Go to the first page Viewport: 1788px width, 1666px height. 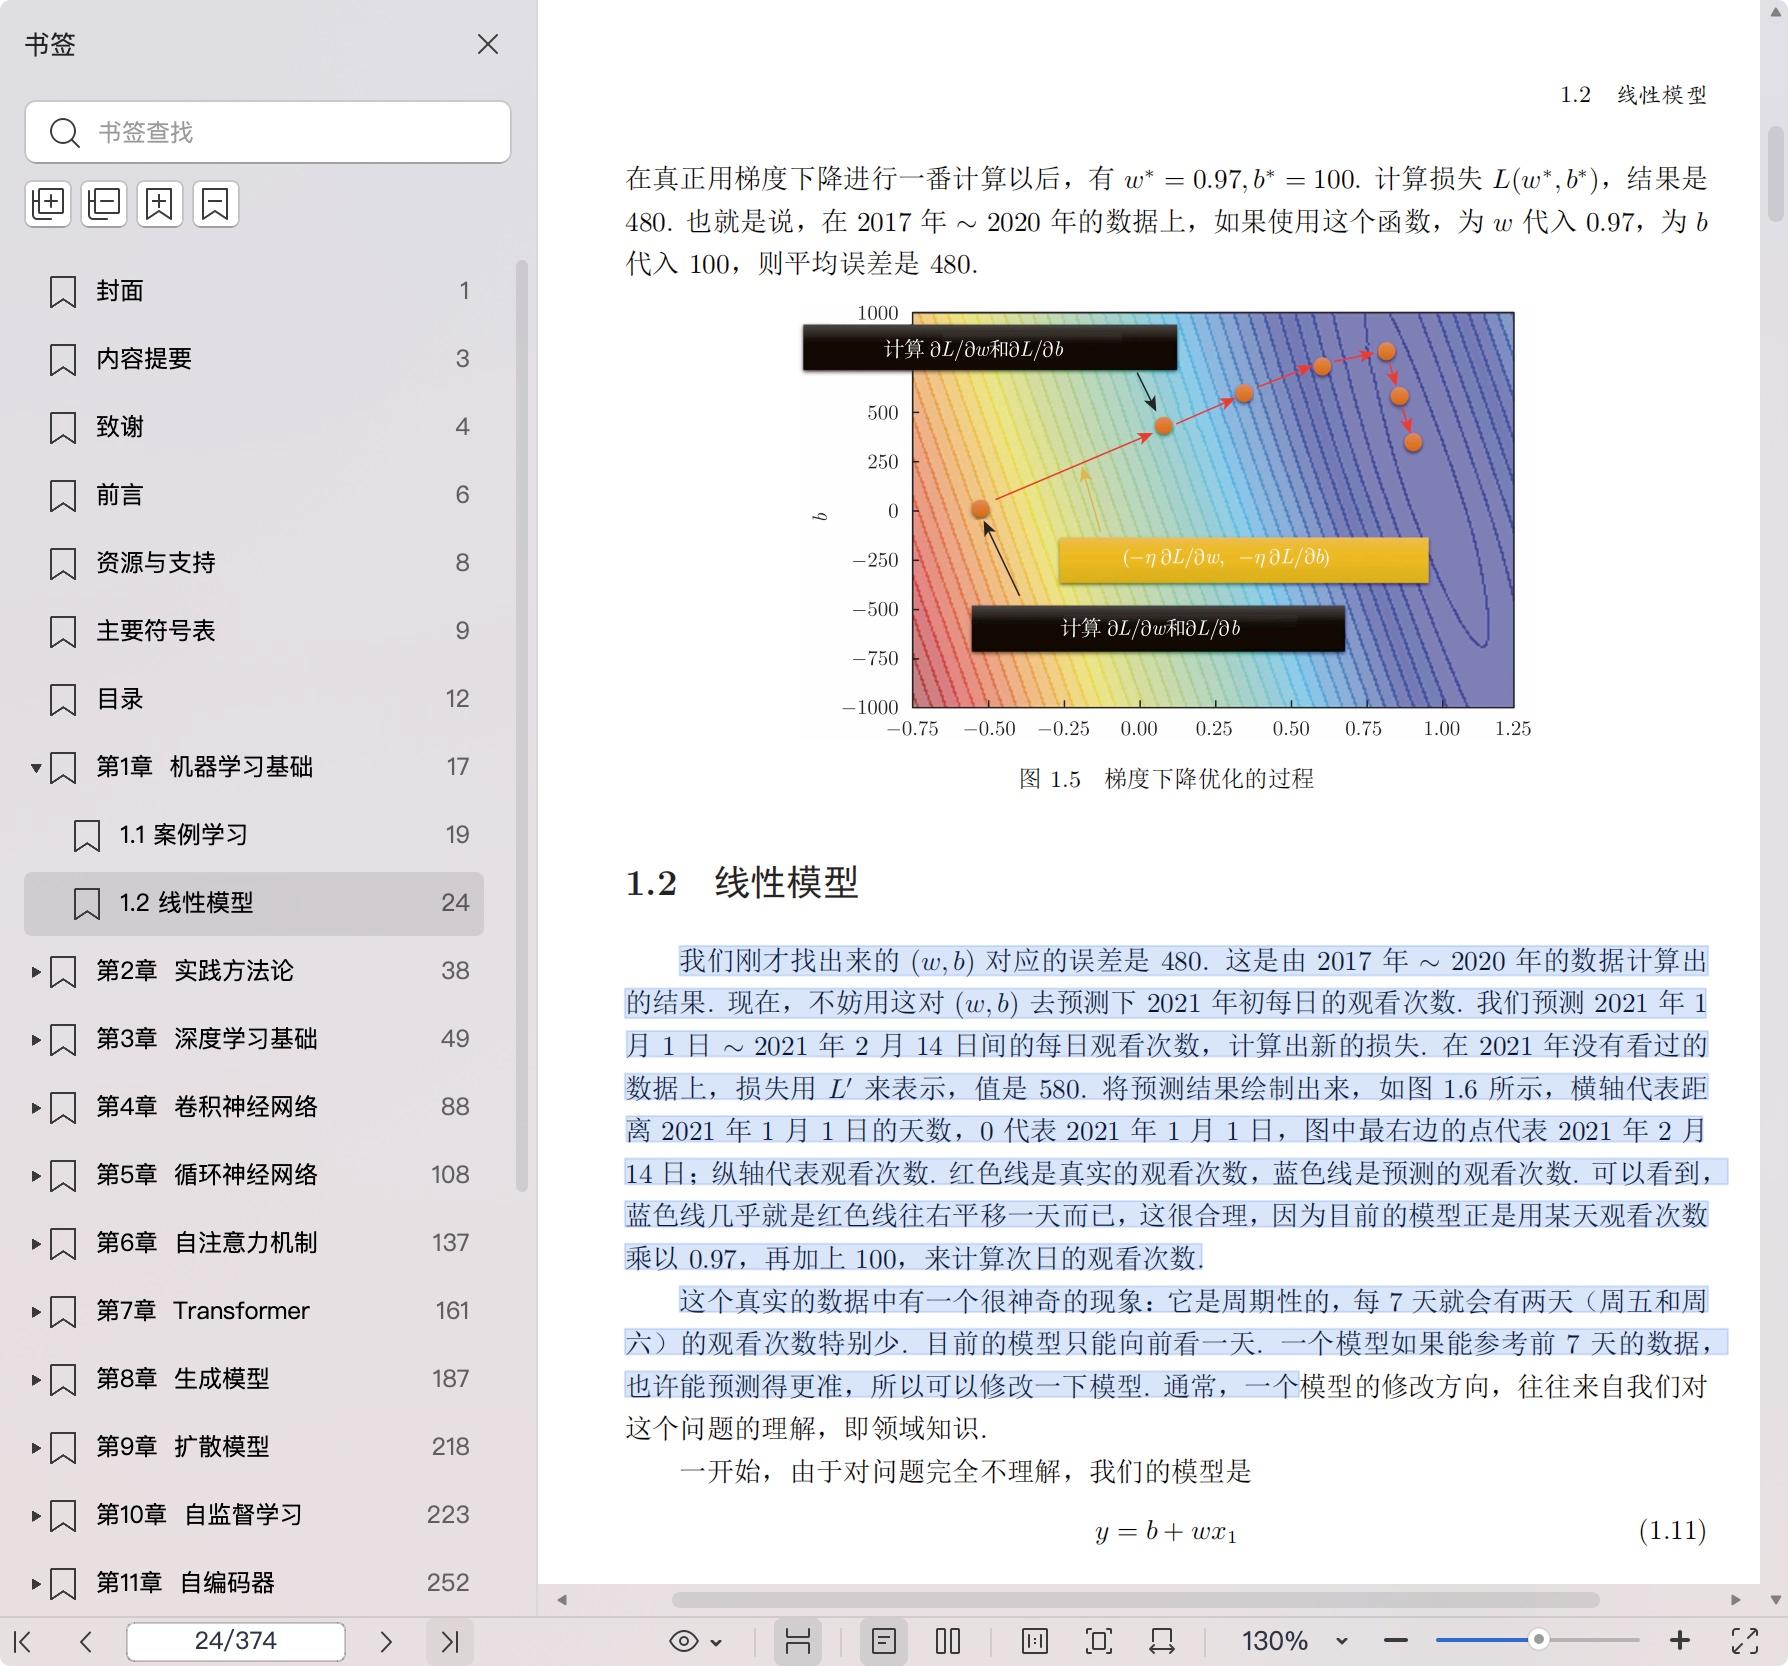[x=23, y=1641]
